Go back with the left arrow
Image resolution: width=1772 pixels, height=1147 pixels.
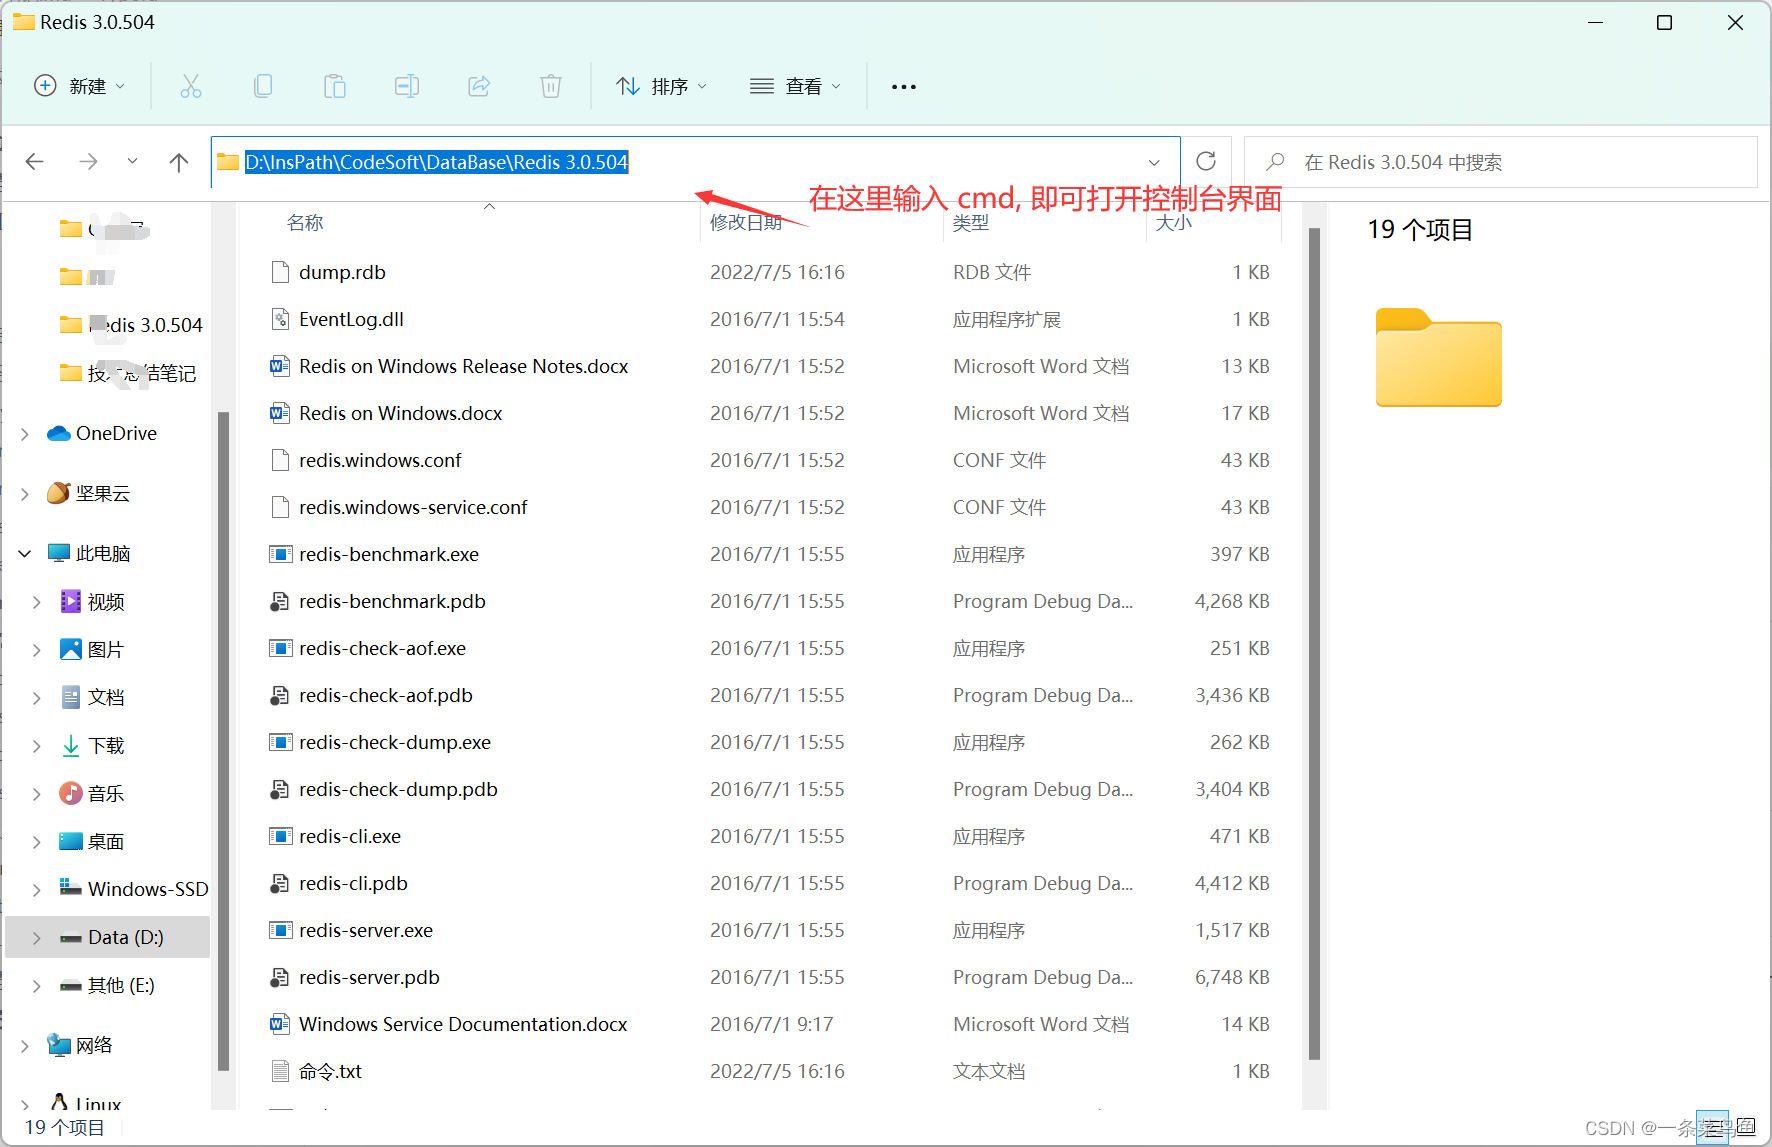pyautogui.click(x=35, y=161)
